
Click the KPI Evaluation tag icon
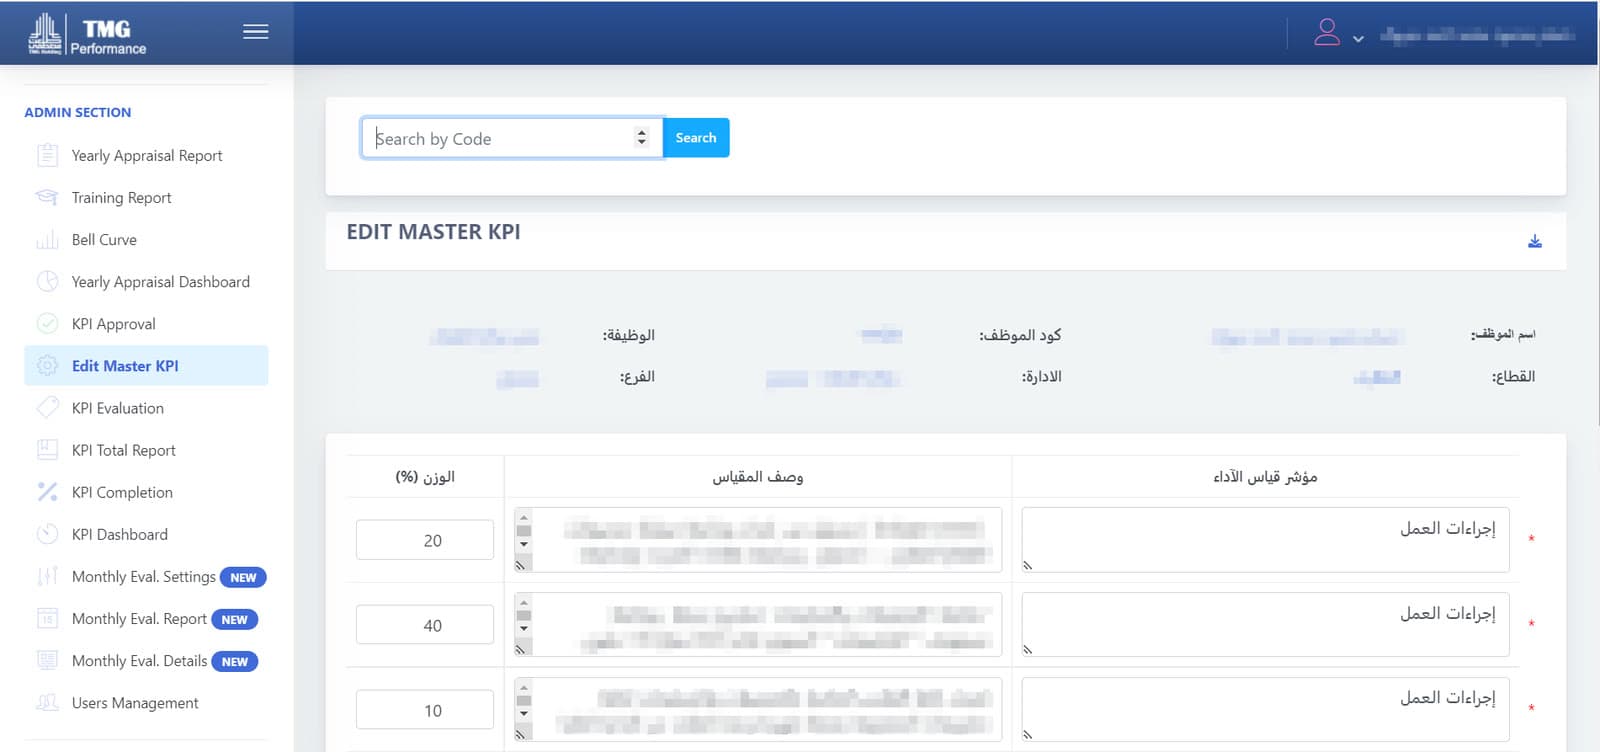coord(47,408)
